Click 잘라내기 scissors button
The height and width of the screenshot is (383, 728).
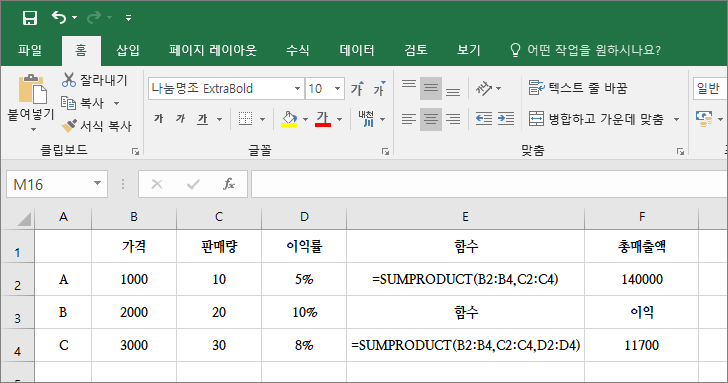(95, 80)
